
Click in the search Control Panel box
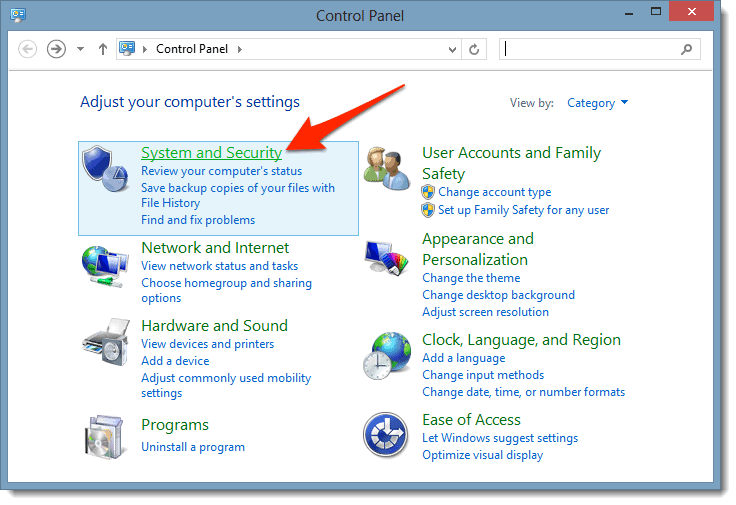(600, 49)
